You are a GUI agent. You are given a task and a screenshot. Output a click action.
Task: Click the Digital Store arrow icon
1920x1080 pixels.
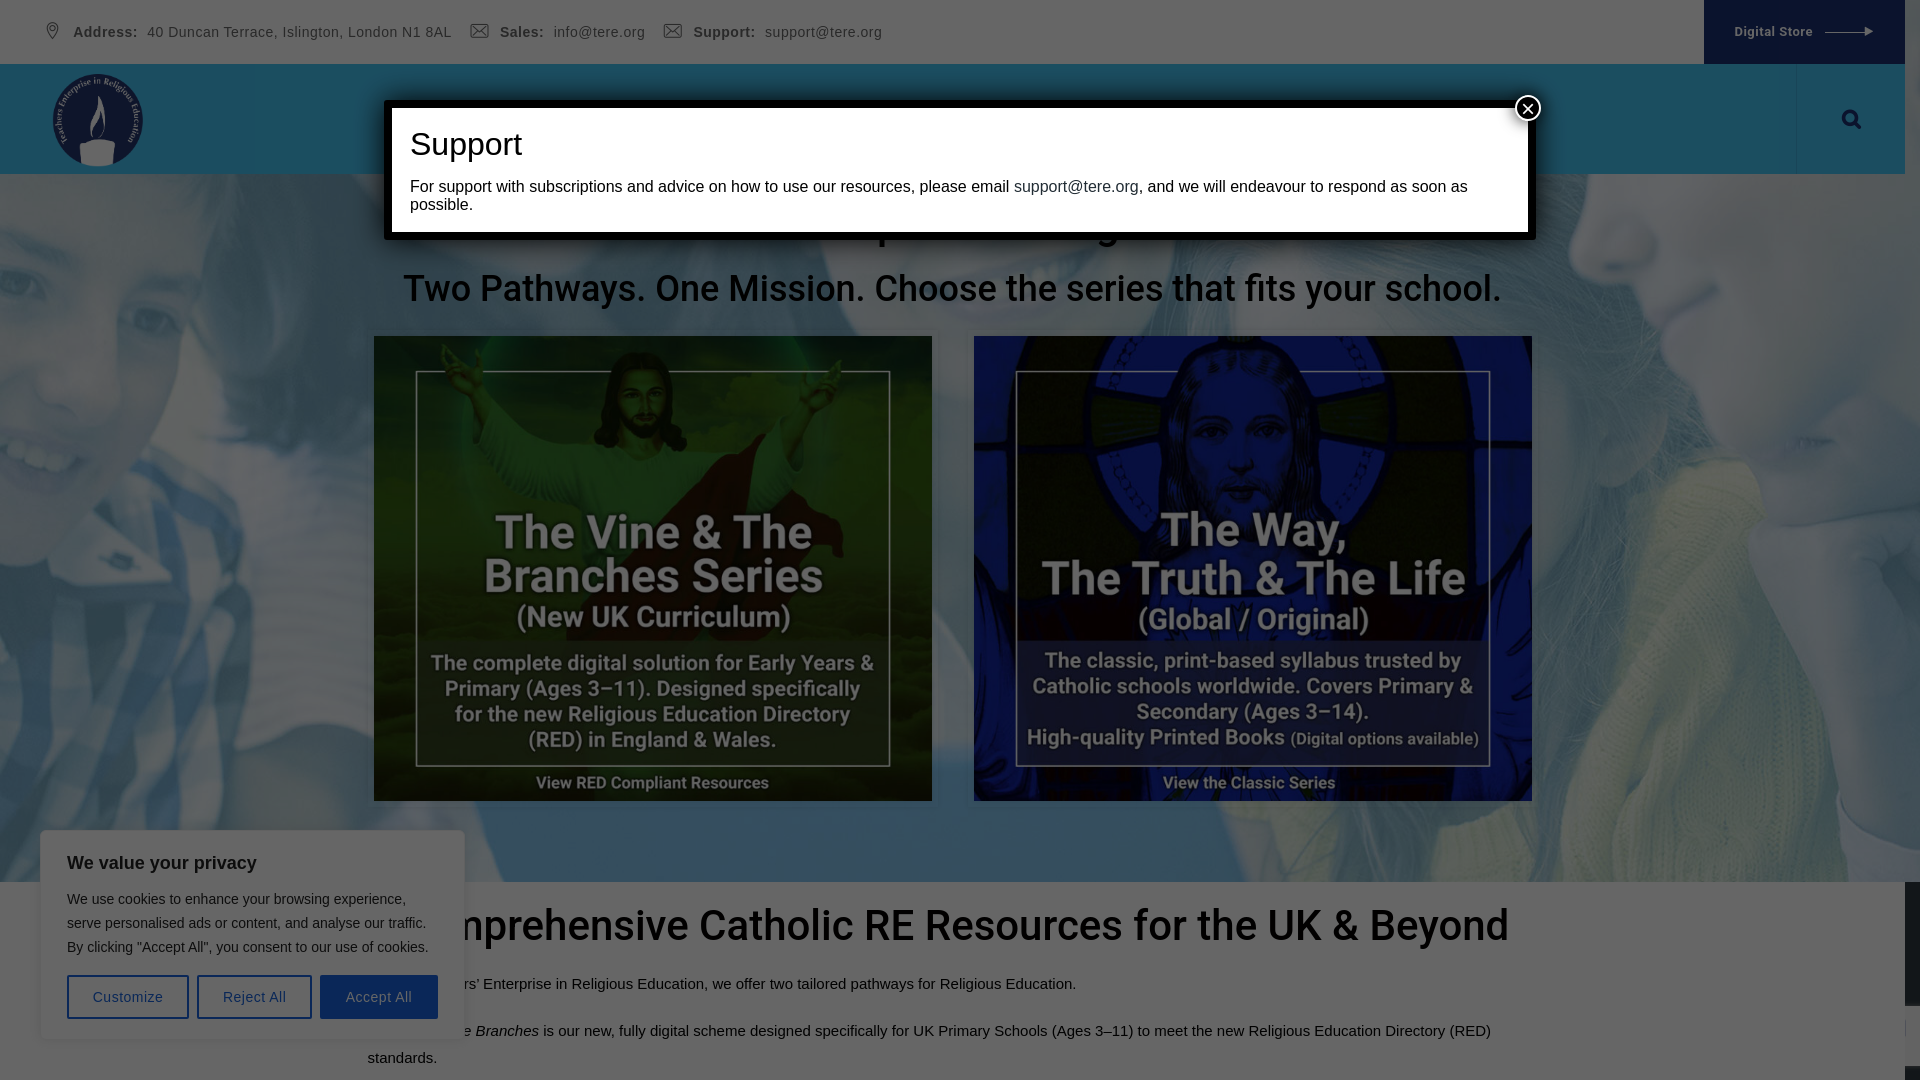click(x=1849, y=32)
